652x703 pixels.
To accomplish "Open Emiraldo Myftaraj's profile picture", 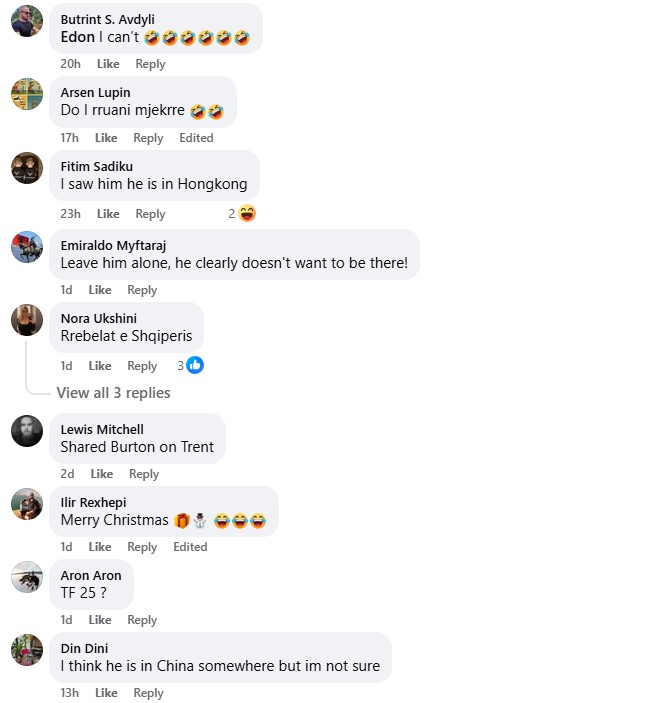I will tap(27, 246).
